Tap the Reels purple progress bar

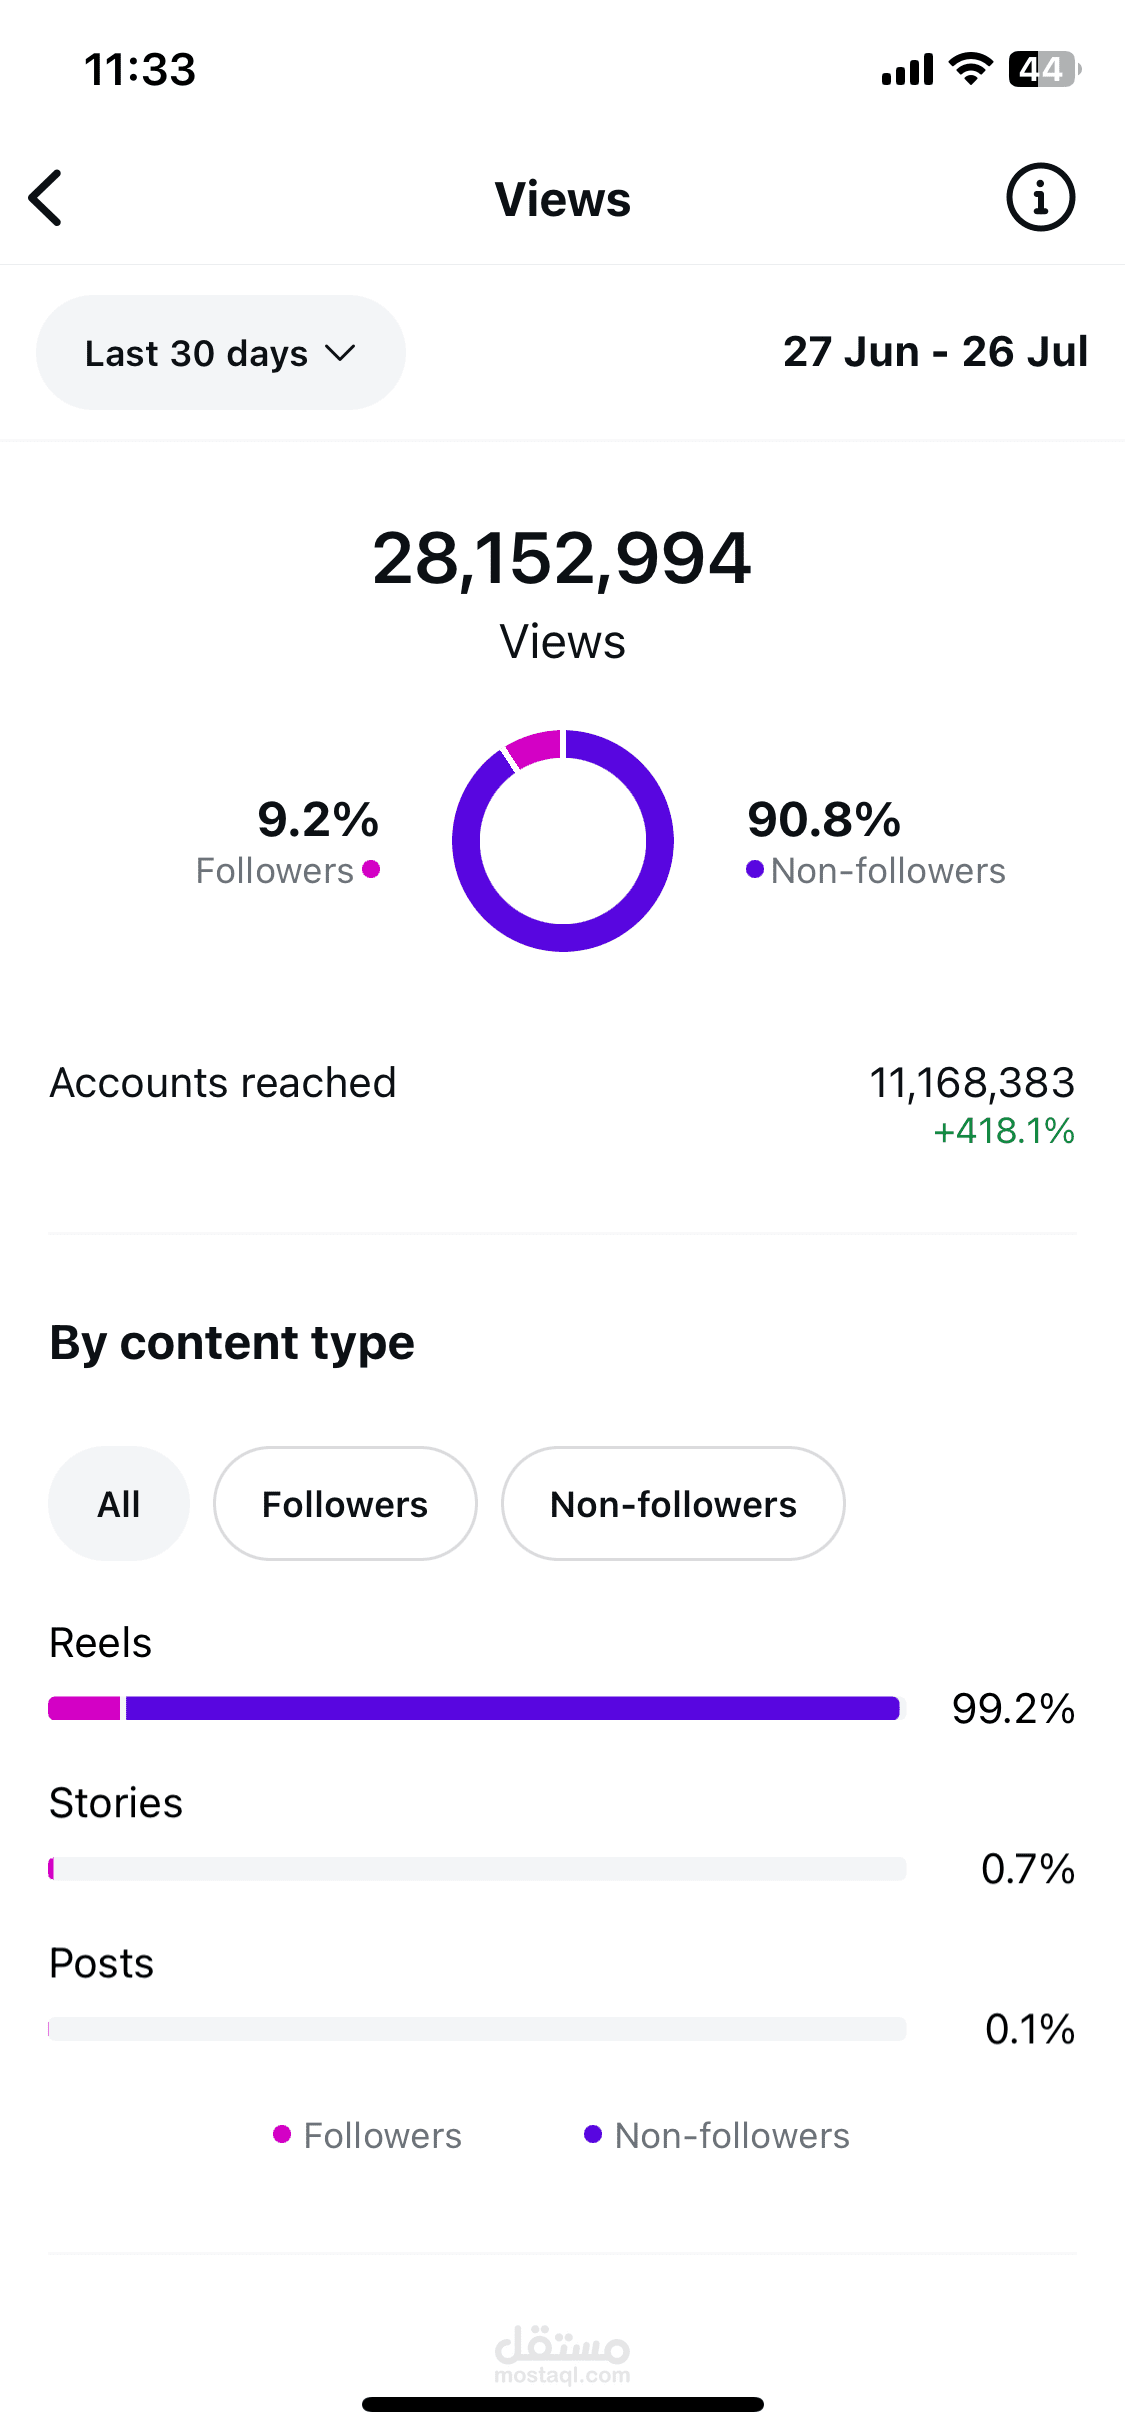tap(513, 1708)
